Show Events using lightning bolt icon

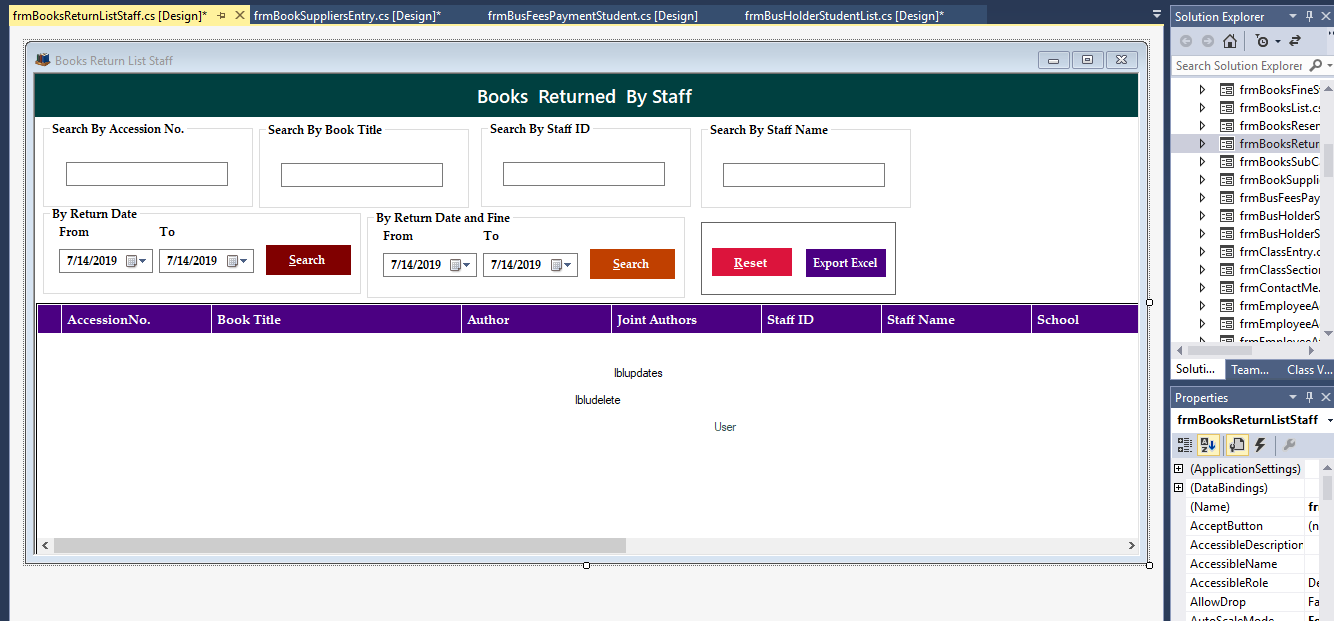(1260, 445)
